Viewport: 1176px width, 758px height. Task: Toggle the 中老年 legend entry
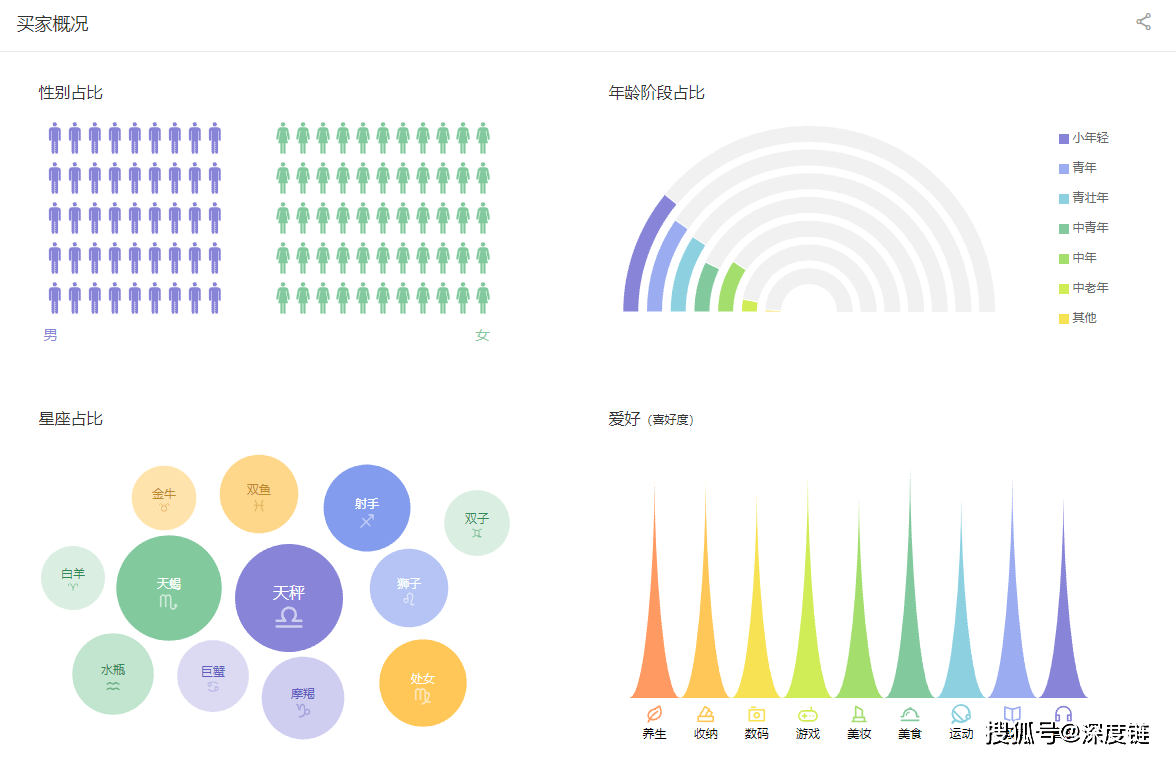(1084, 288)
